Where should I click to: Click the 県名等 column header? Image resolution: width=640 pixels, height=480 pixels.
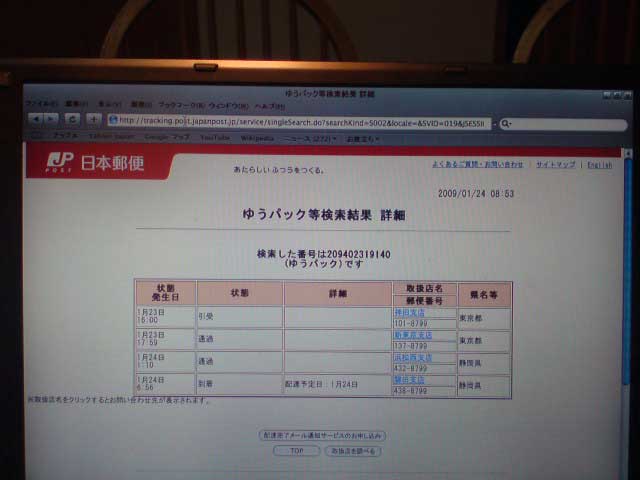tap(484, 294)
